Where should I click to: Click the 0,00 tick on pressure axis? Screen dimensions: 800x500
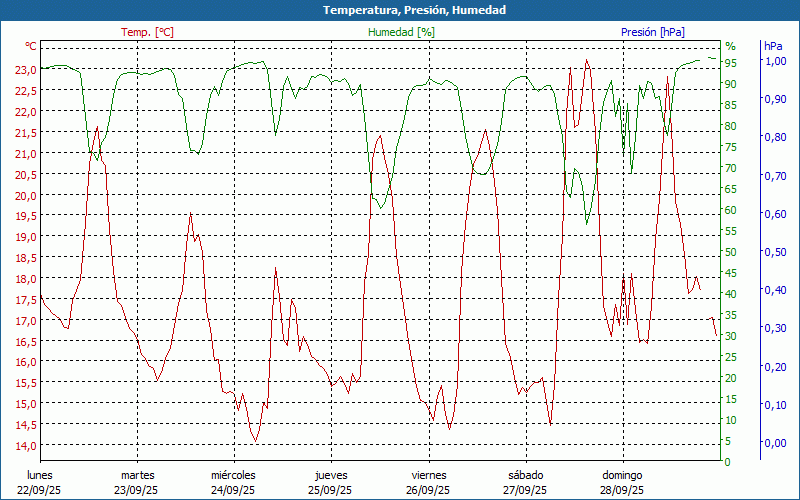(x=775, y=443)
